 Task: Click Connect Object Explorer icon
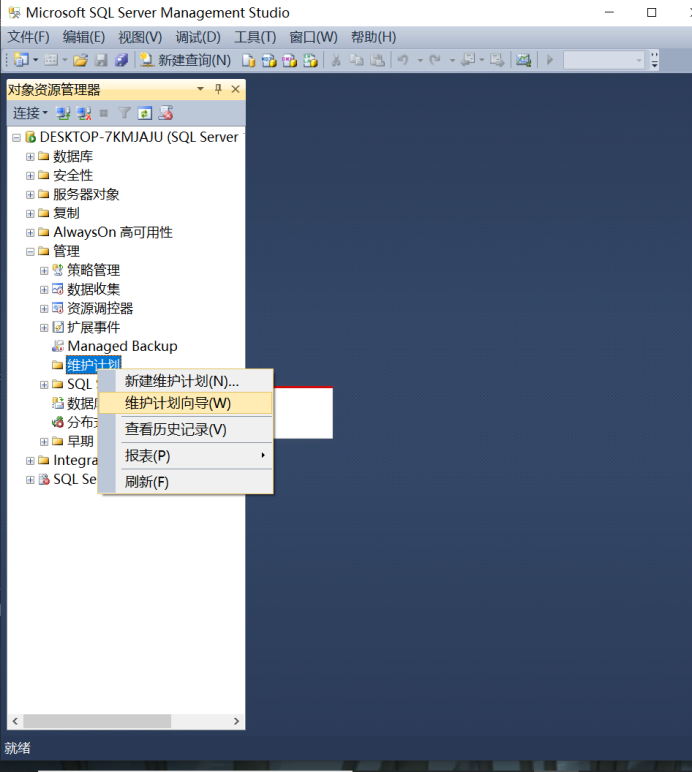(x=63, y=114)
